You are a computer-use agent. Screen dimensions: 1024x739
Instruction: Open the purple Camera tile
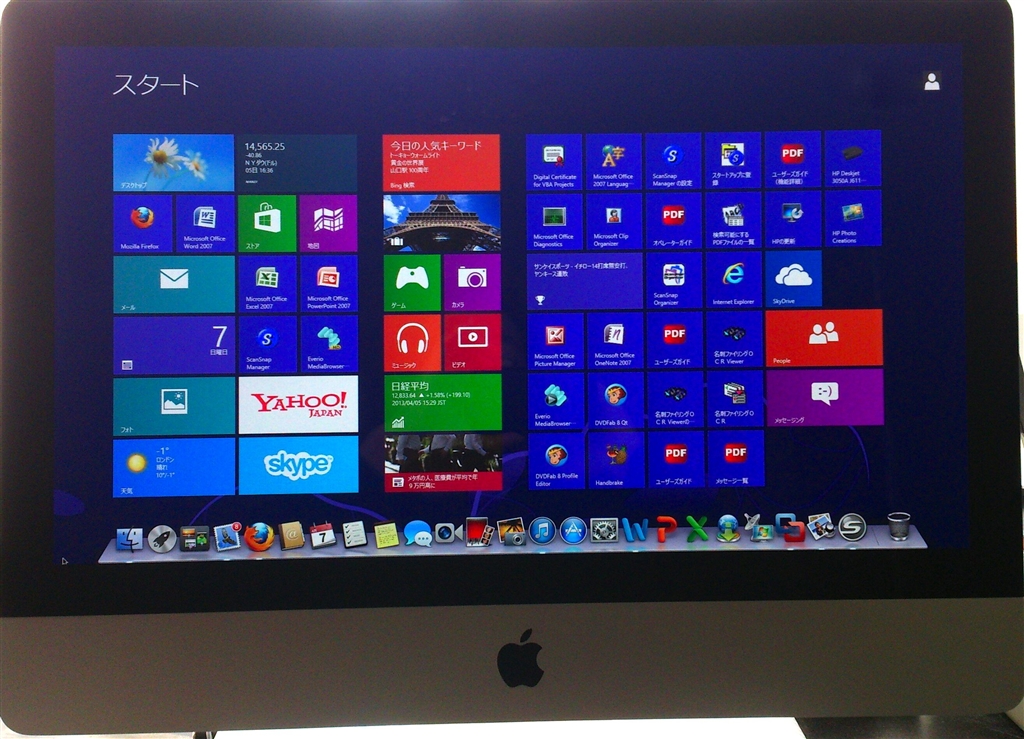click(x=472, y=283)
